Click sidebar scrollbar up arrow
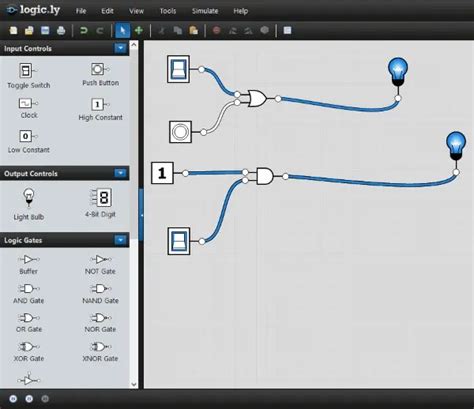 (134, 44)
